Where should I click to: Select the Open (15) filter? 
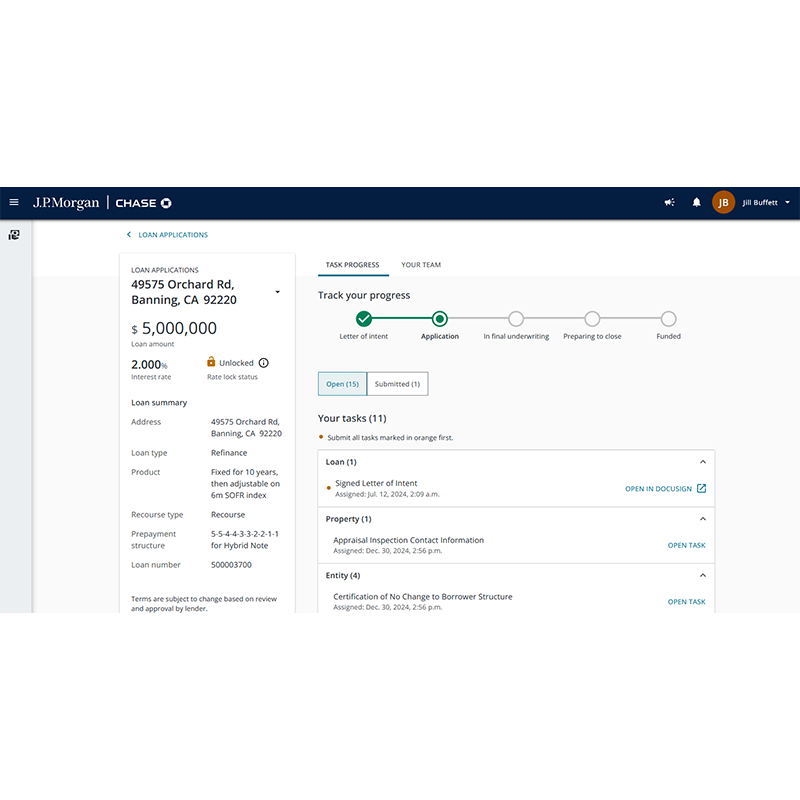342,384
